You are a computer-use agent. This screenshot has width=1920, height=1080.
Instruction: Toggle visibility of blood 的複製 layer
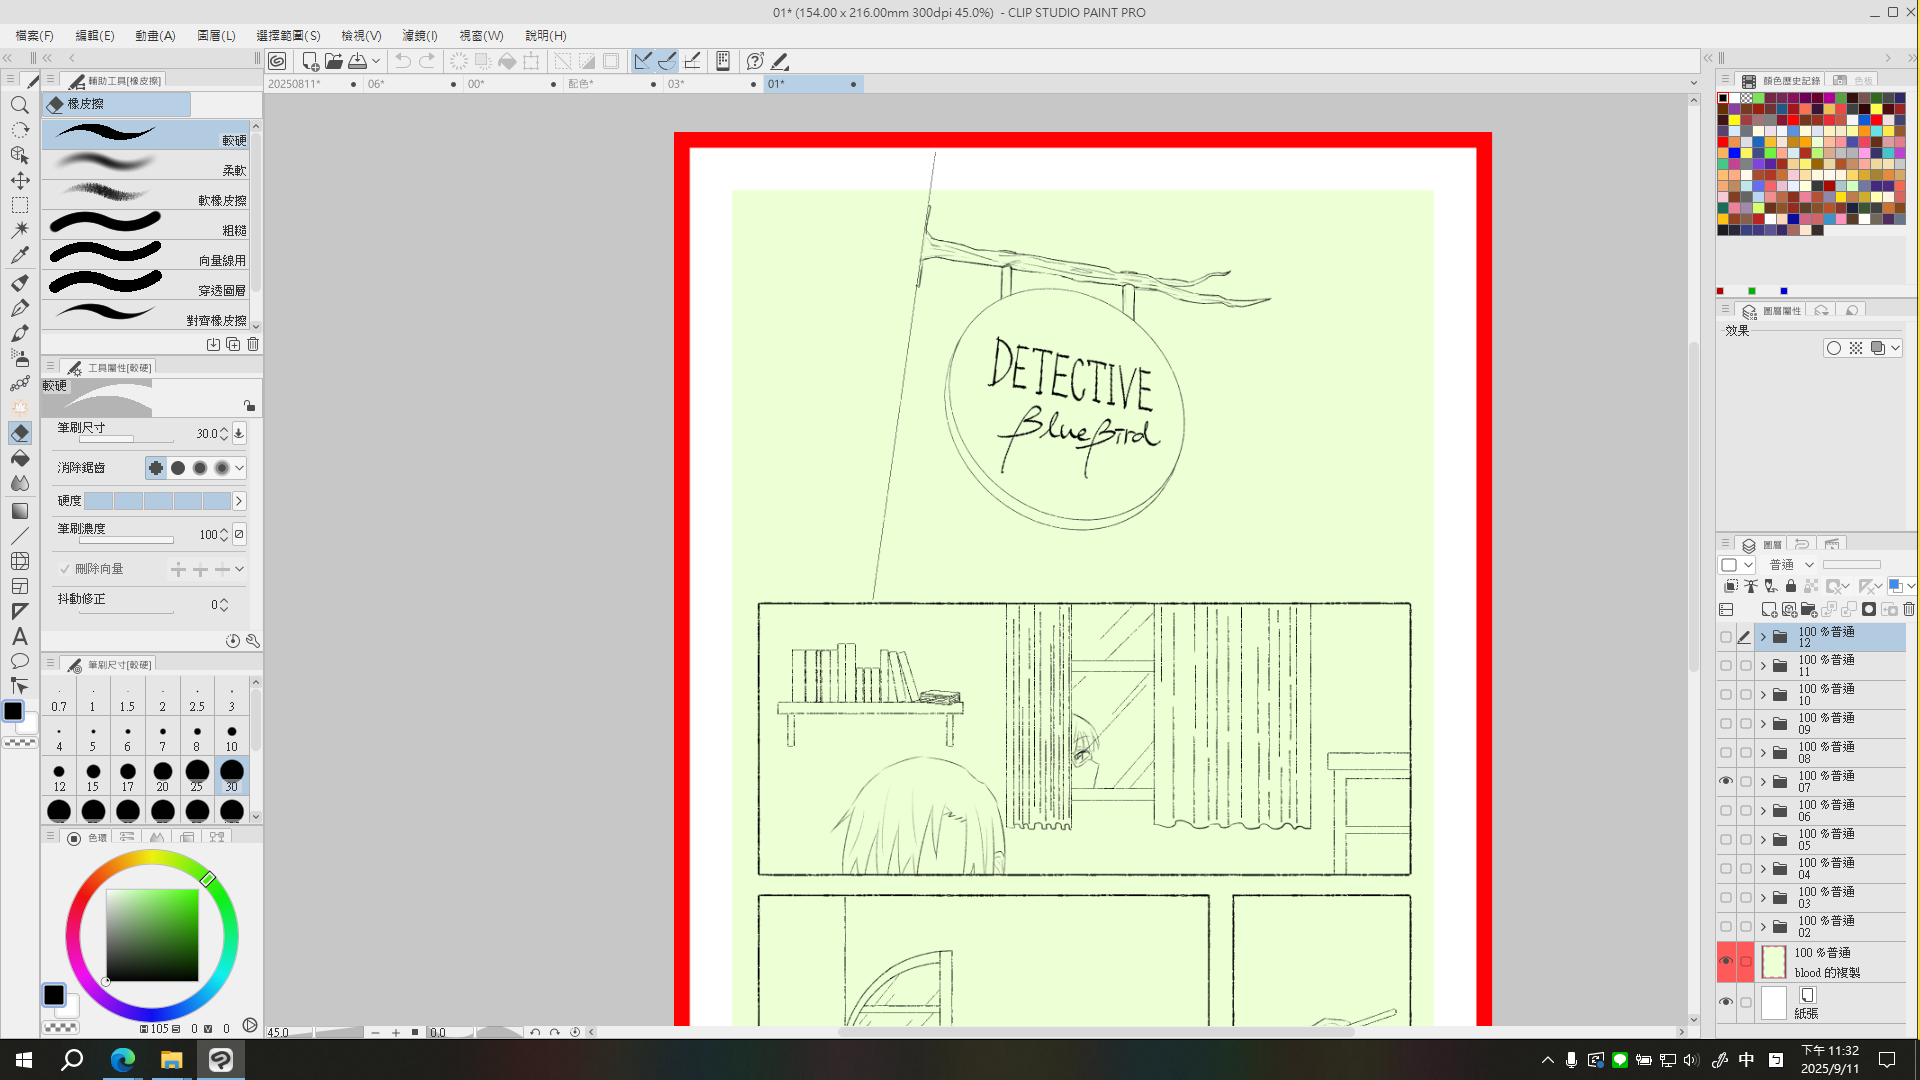1726,961
